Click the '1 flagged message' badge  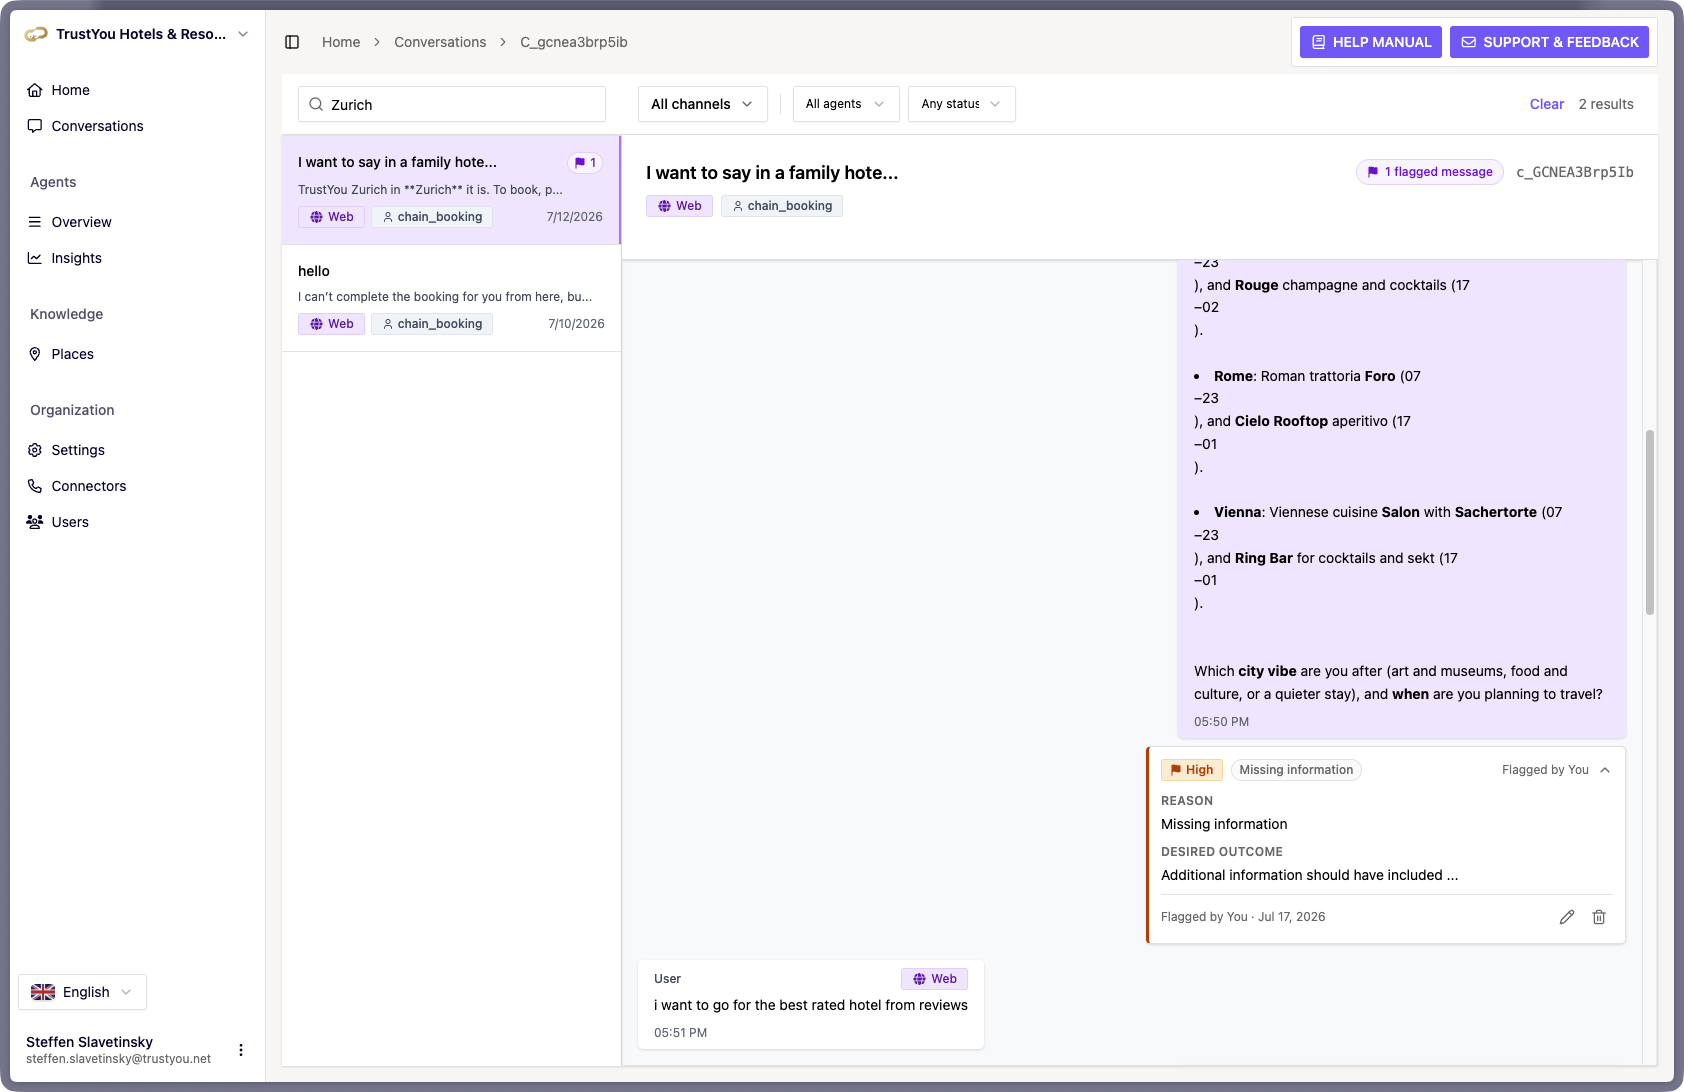[x=1430, y=172]
